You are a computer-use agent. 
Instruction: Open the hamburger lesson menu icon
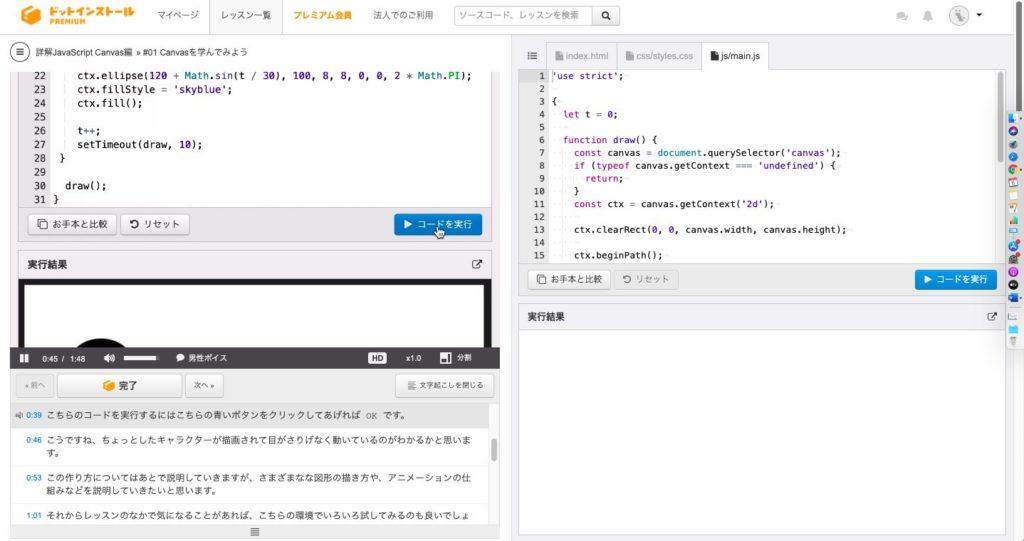pyautogui.click(x=20, y=52)
